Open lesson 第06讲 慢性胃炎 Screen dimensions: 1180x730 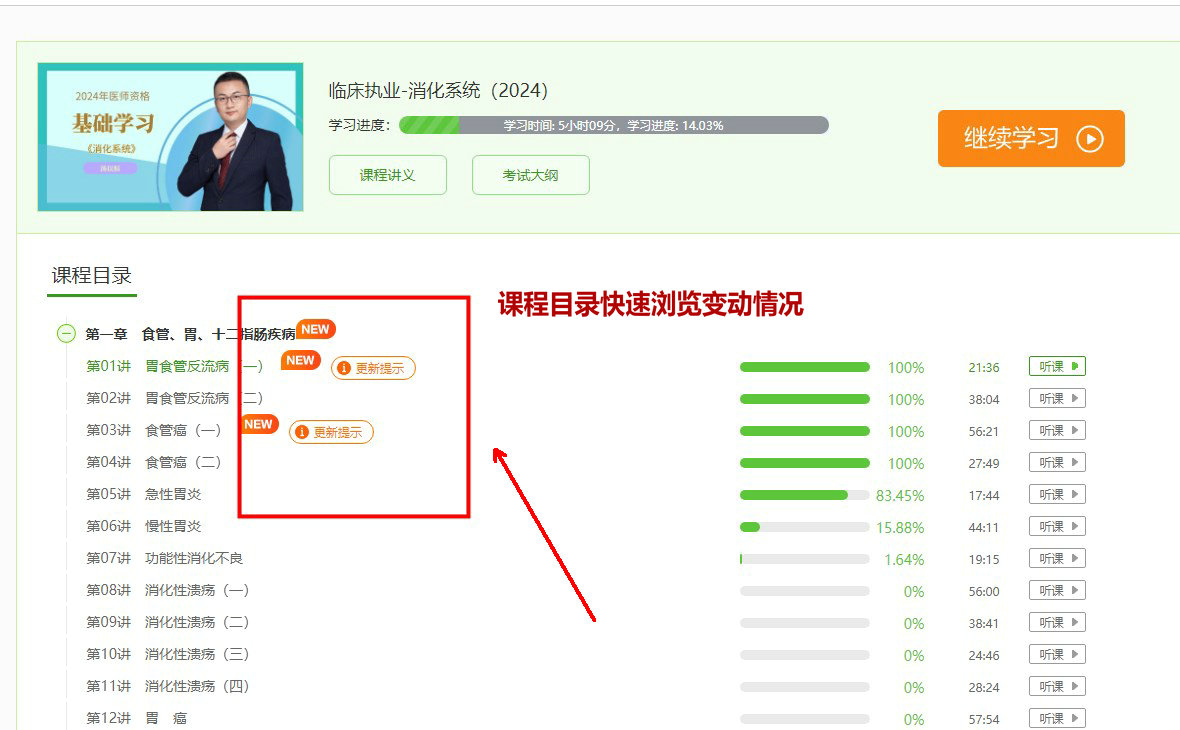point(144,527)
